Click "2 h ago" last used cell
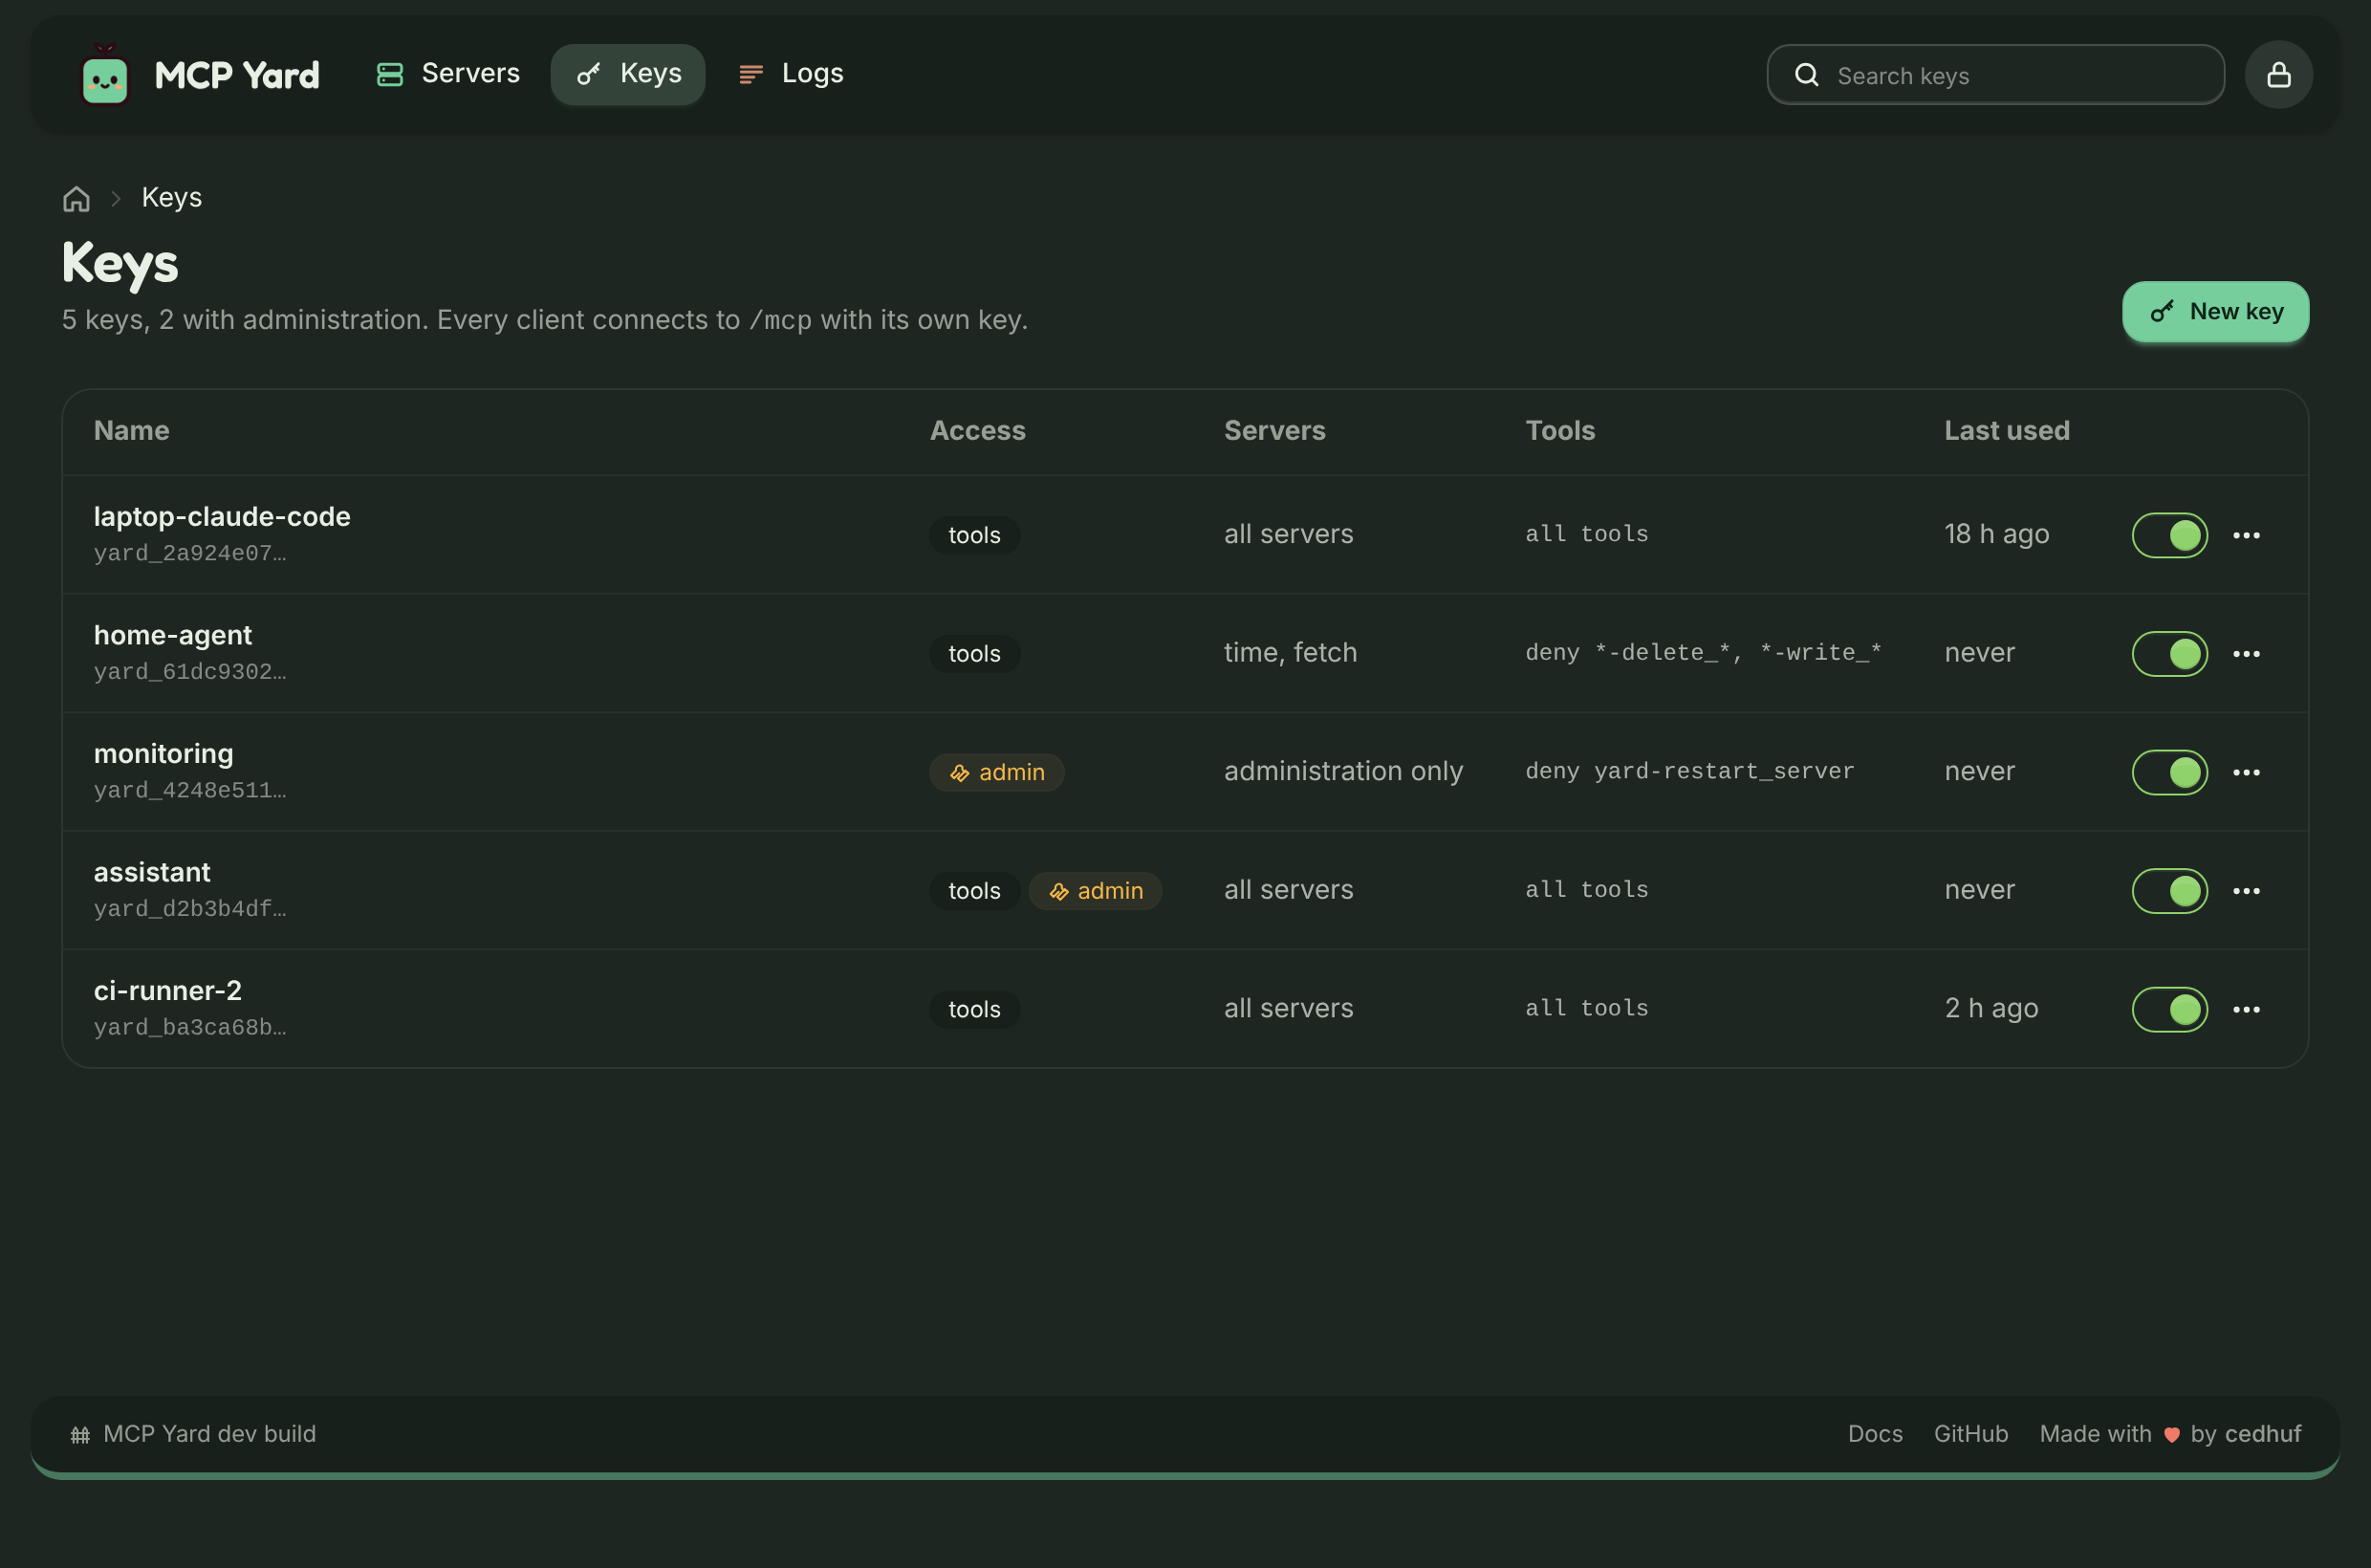Screen dimensions: 2371x1568 click(x=1990, y=1008)
